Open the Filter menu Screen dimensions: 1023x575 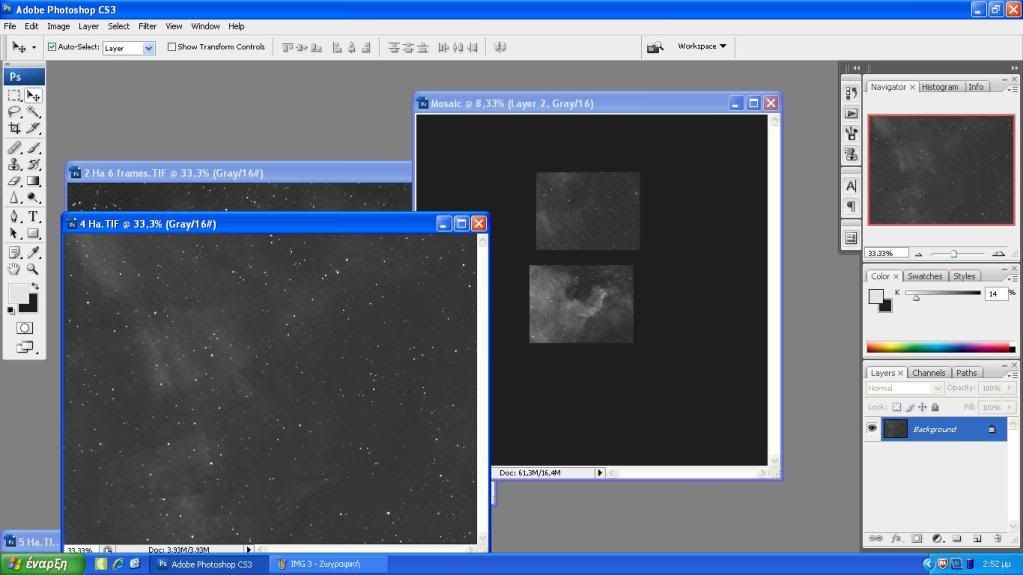pyautogui.click(x=147, y=26)
